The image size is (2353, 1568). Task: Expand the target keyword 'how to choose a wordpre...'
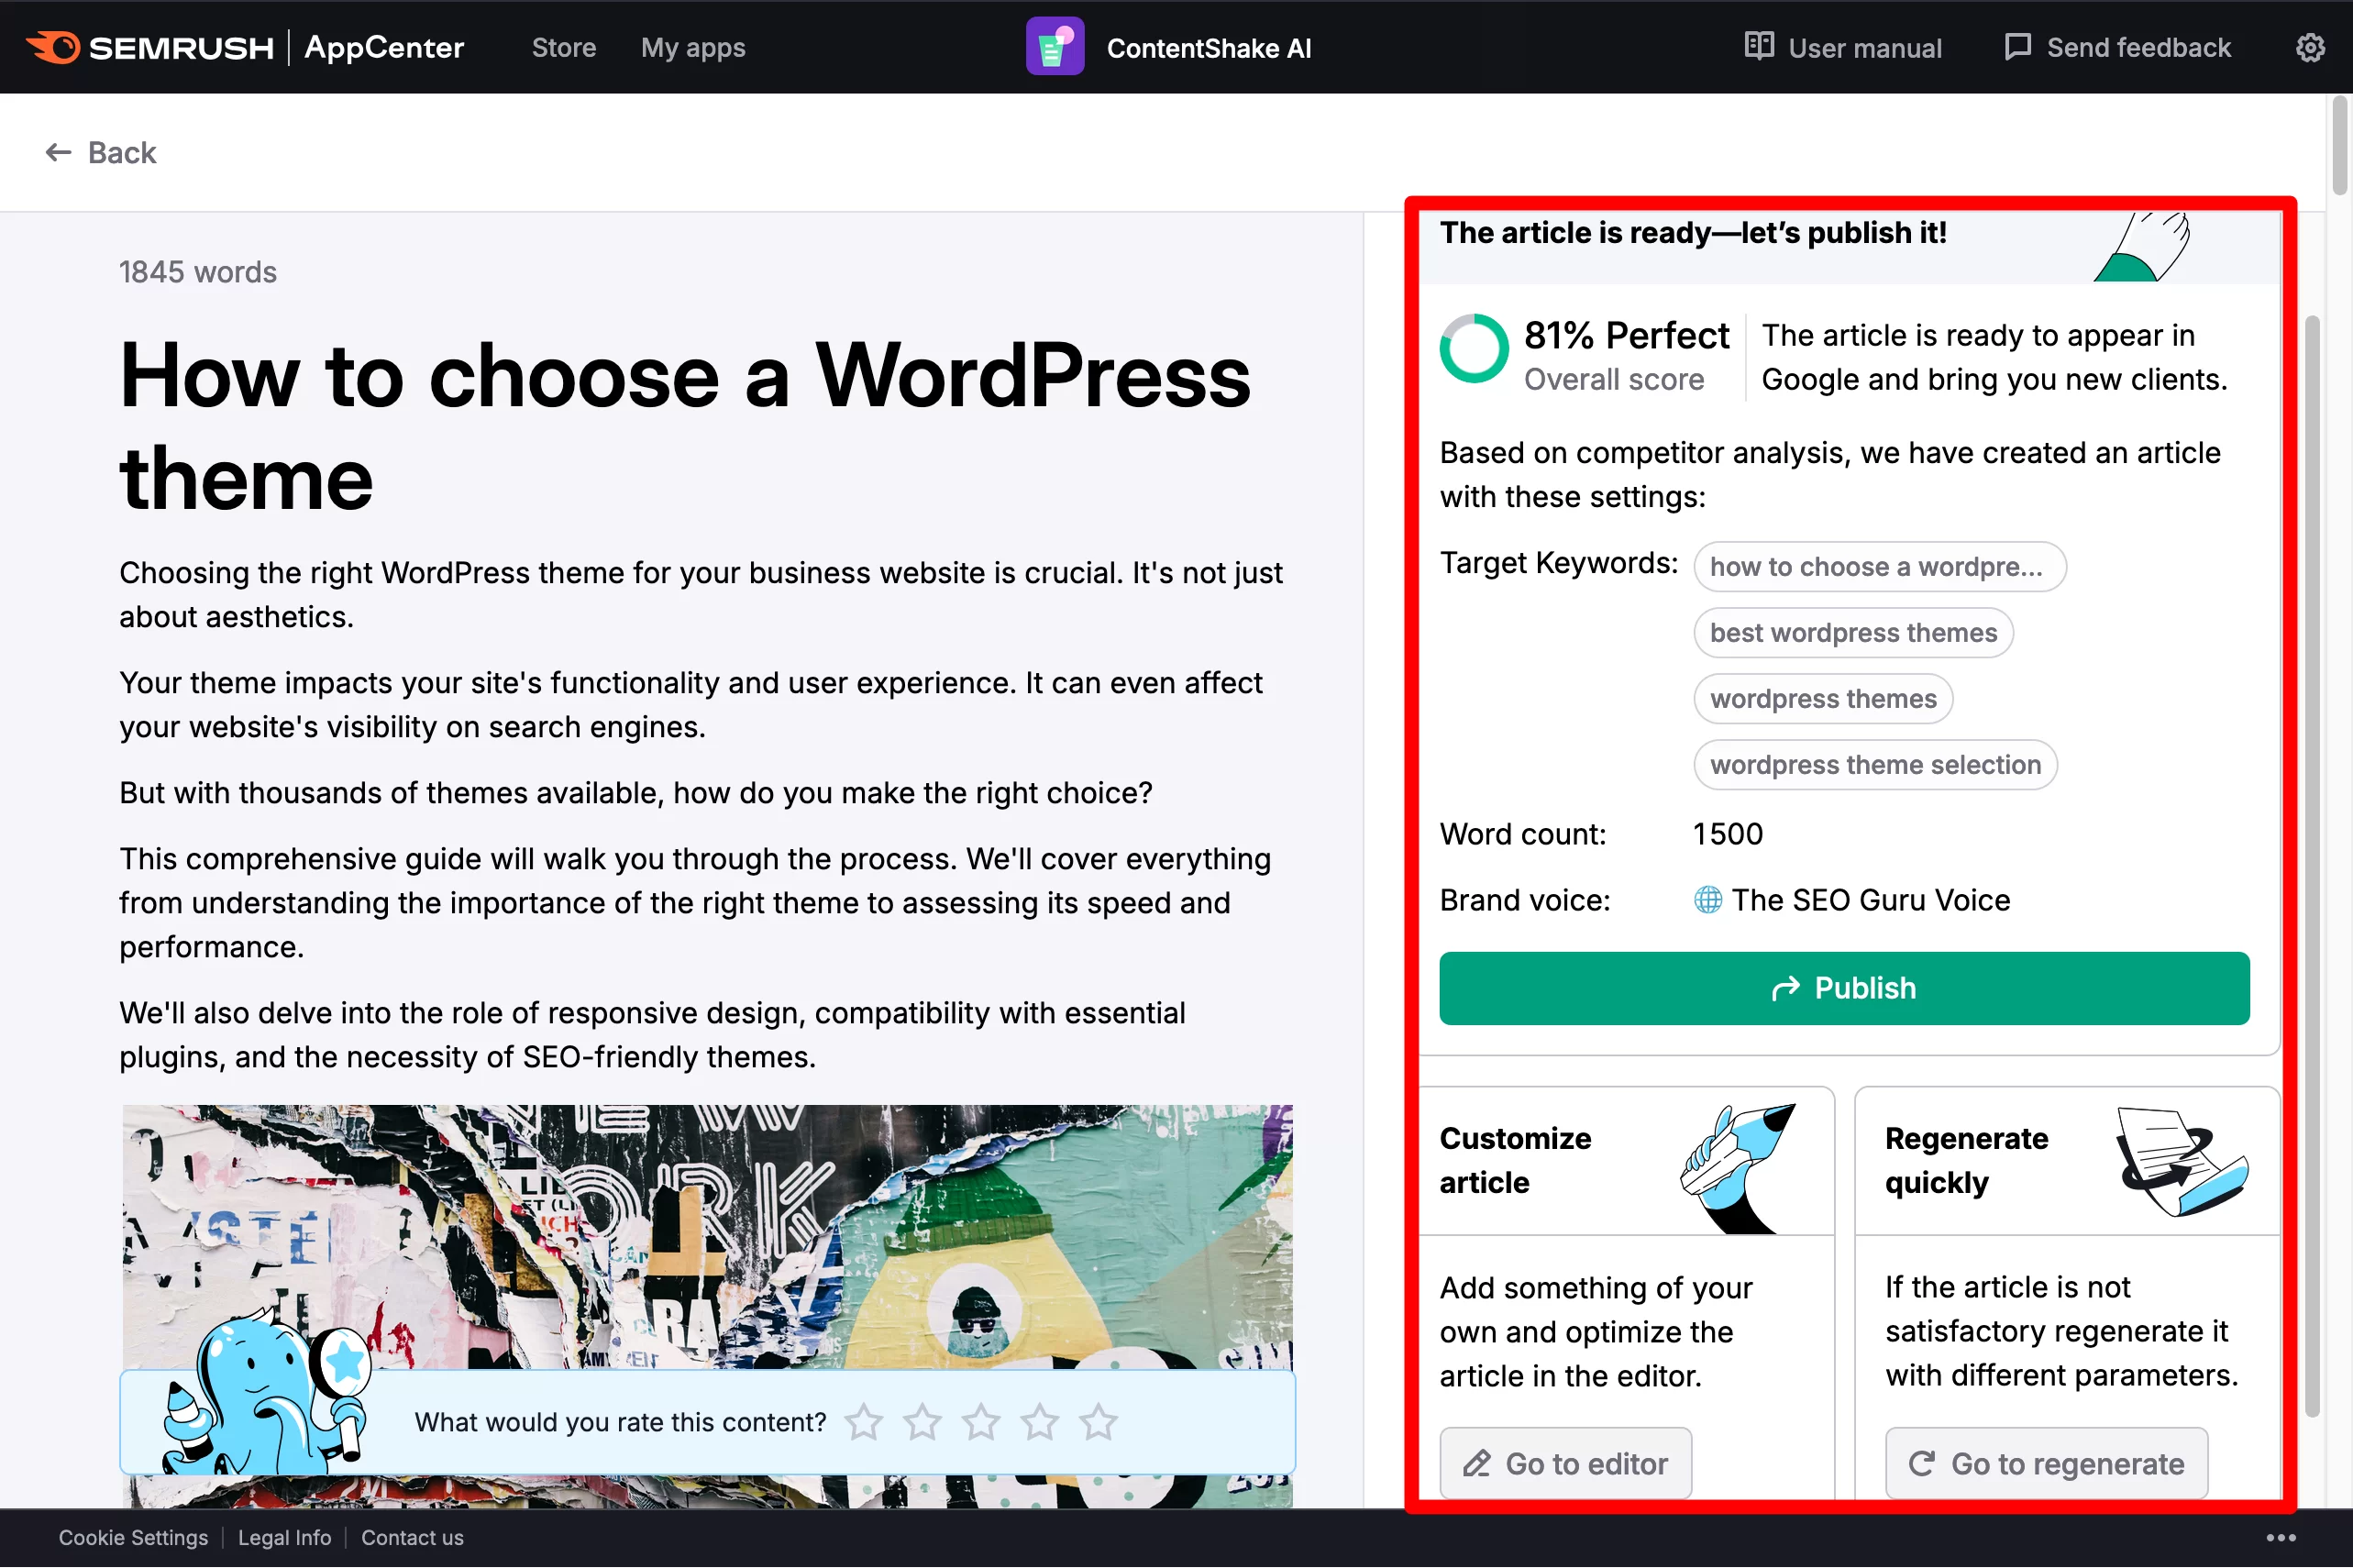pos(1875,564)
